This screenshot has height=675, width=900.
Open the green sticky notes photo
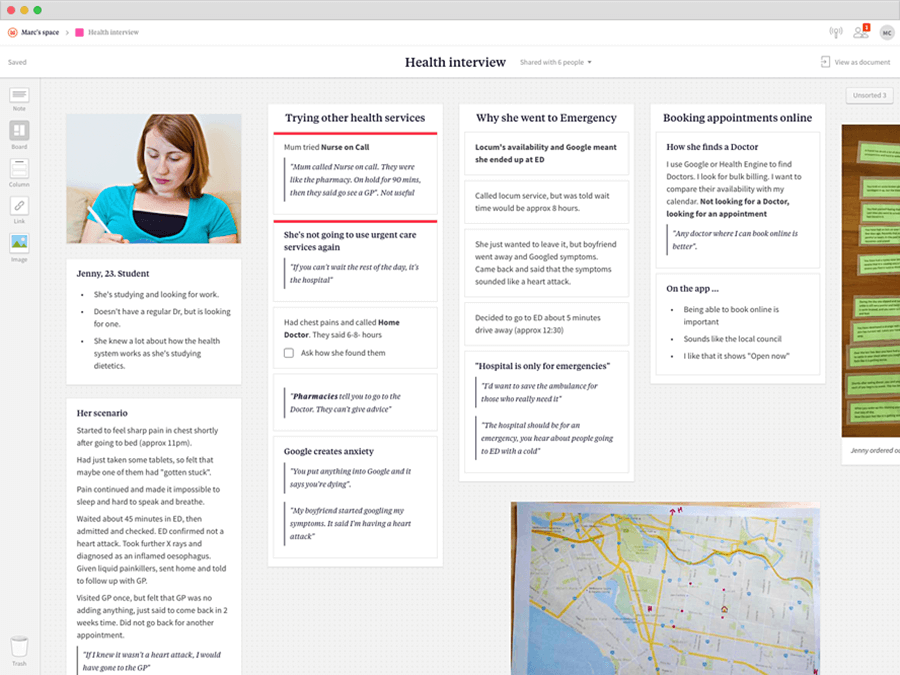871,281
